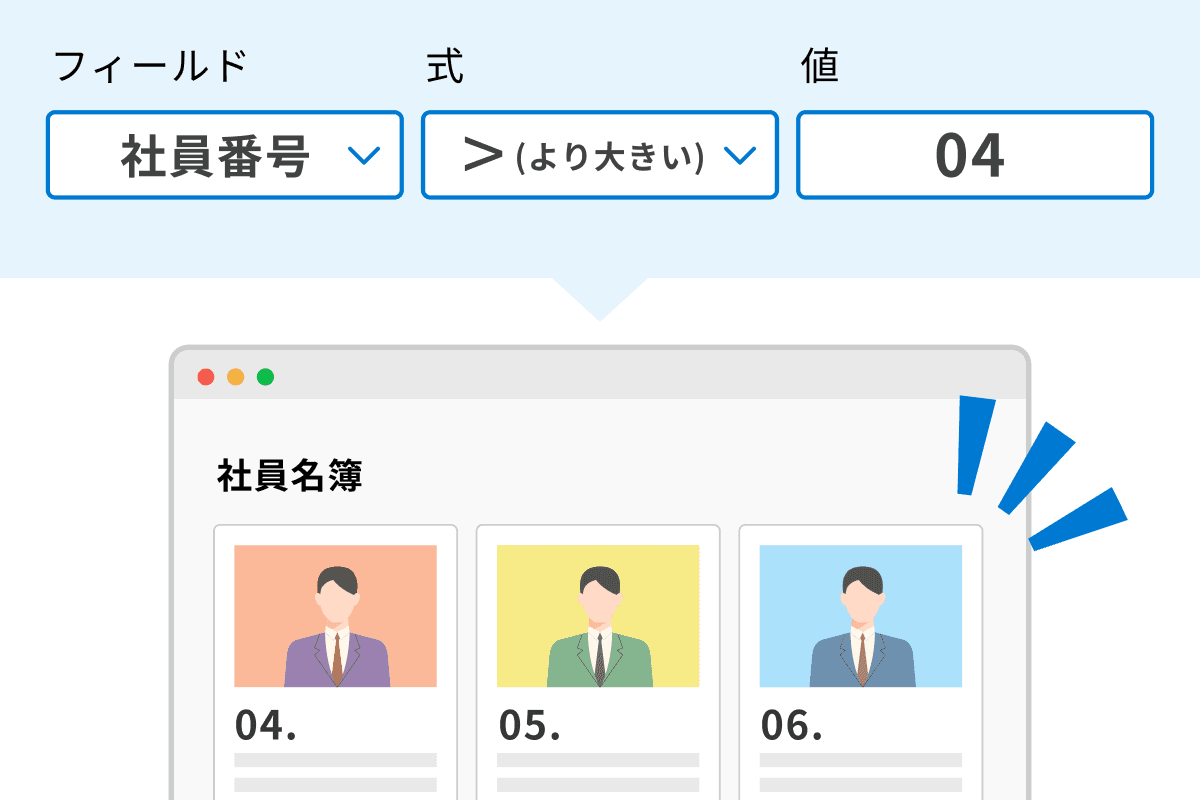Open the 社員番号 field dropdown
Image resolution: width=1200 pixels, height=800 pixels.
click(x=225, y=155)
